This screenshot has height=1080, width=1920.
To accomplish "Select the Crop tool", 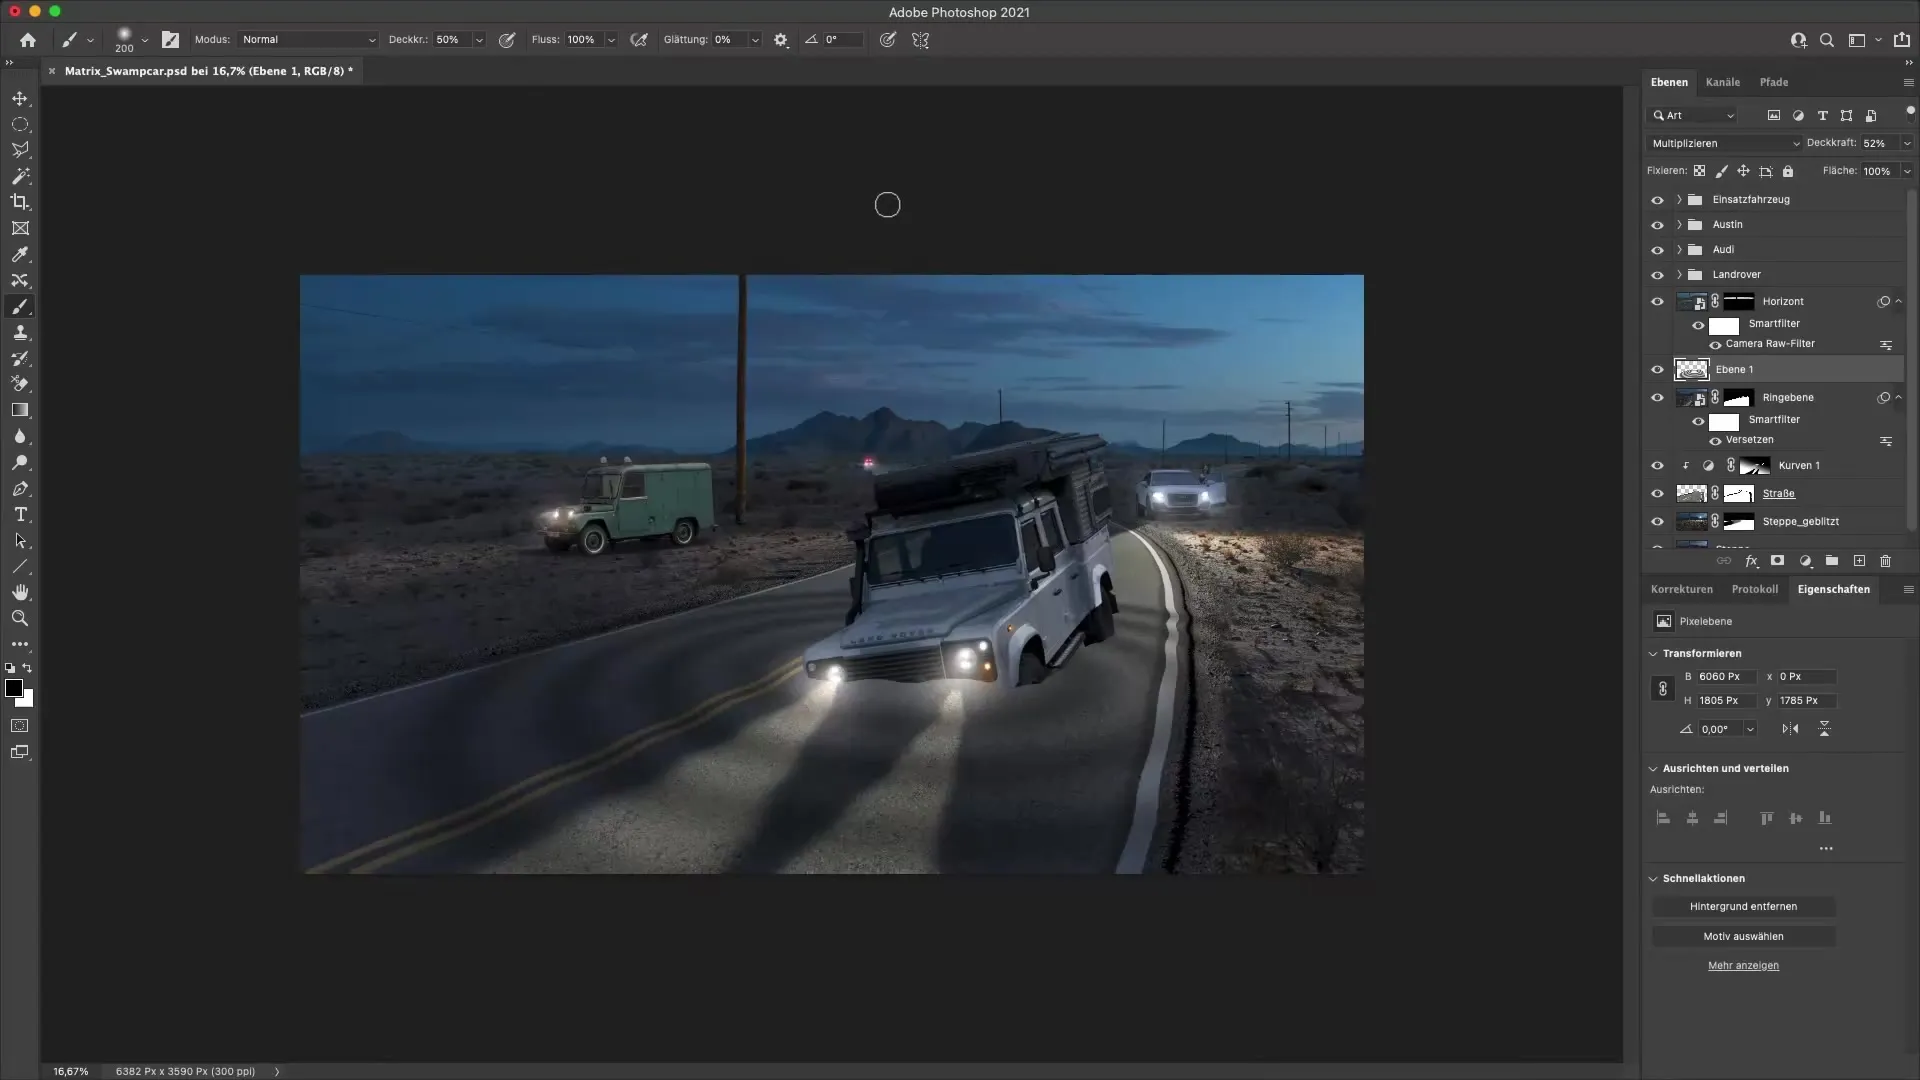I will pos(20,202).
